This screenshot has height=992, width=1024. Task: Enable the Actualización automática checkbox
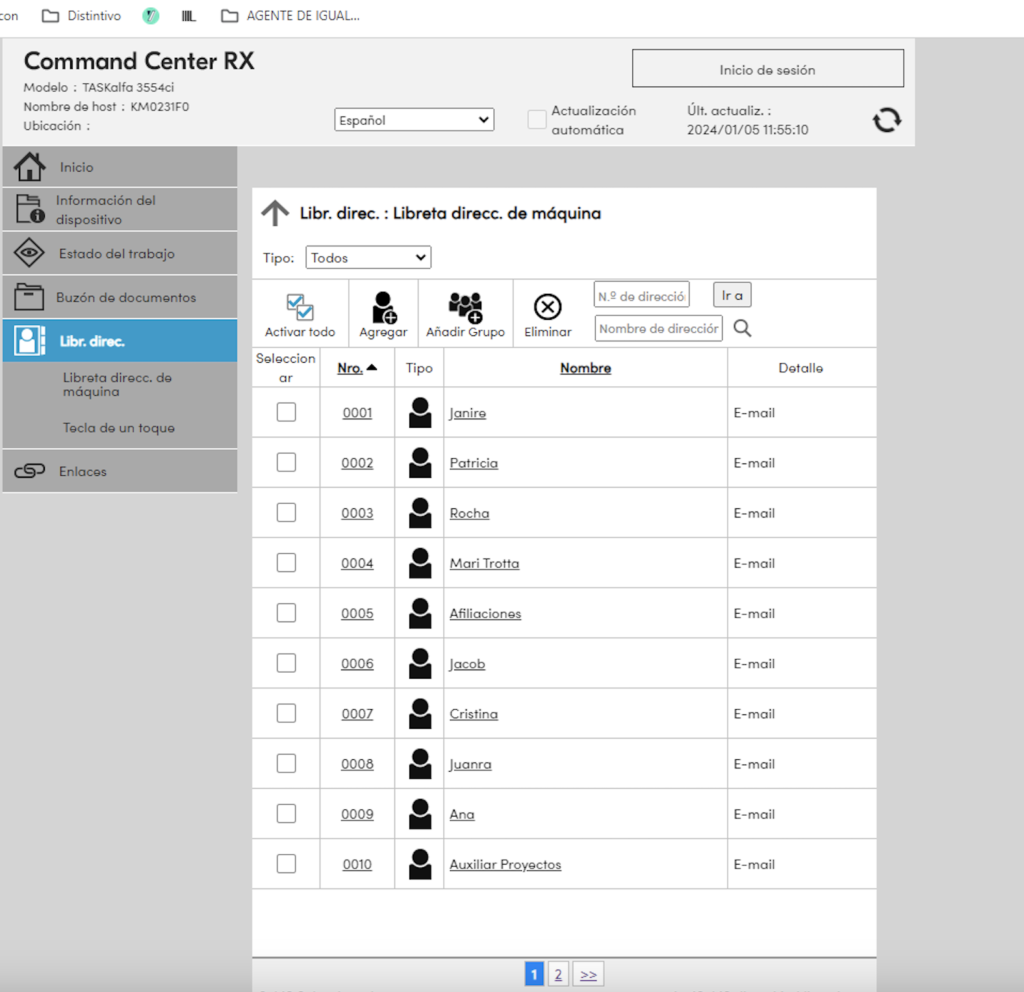(537, 120)
